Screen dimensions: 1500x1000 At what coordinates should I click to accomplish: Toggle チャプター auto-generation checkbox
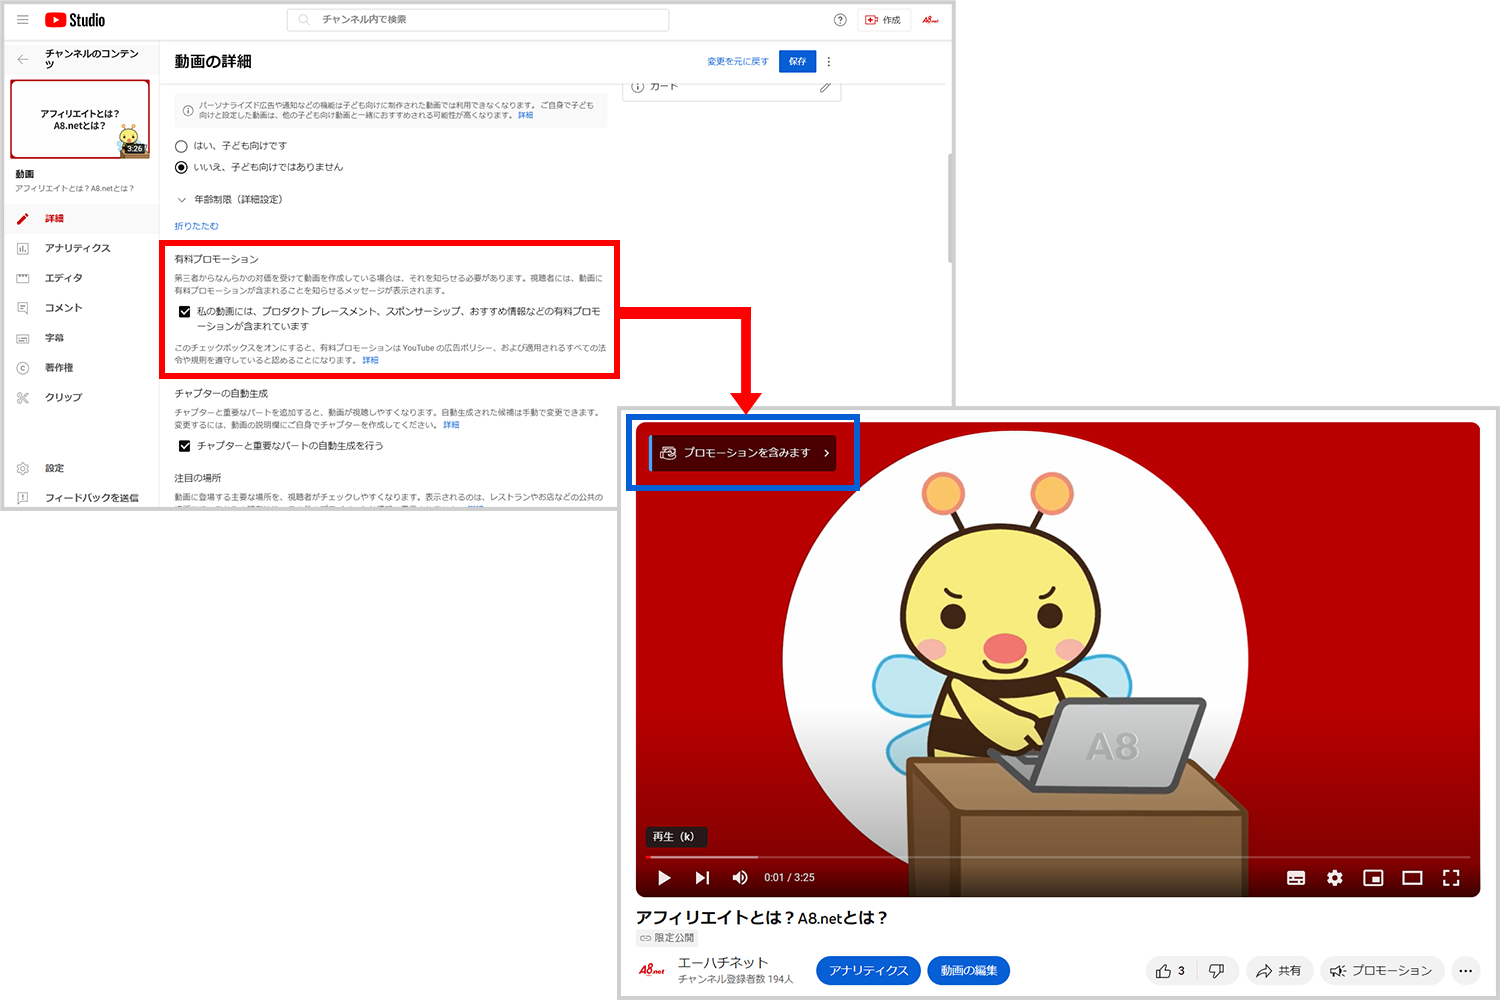click(185, 446)
